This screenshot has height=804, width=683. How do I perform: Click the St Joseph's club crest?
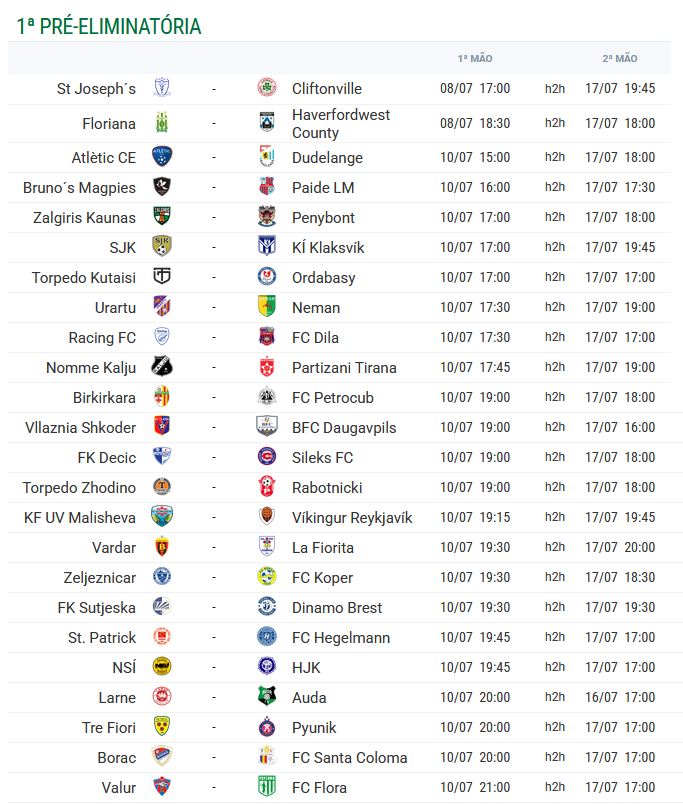tap(162, 88)
